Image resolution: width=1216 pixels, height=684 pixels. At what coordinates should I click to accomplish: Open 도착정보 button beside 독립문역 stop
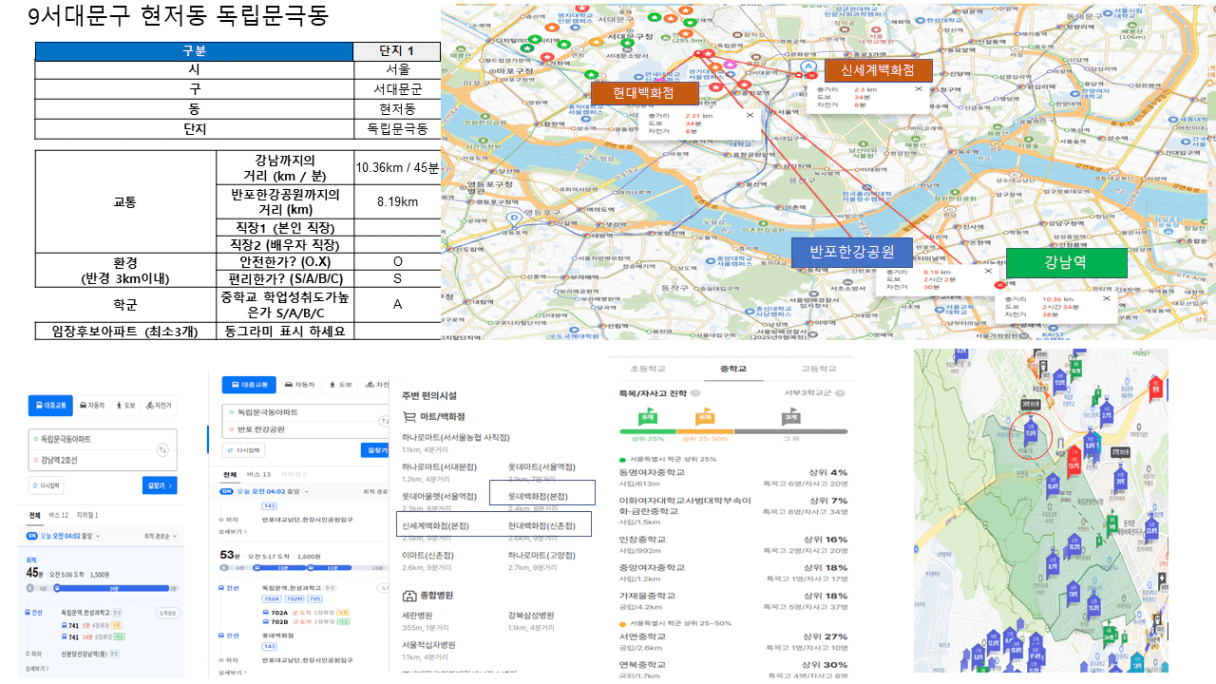(168, 612)
